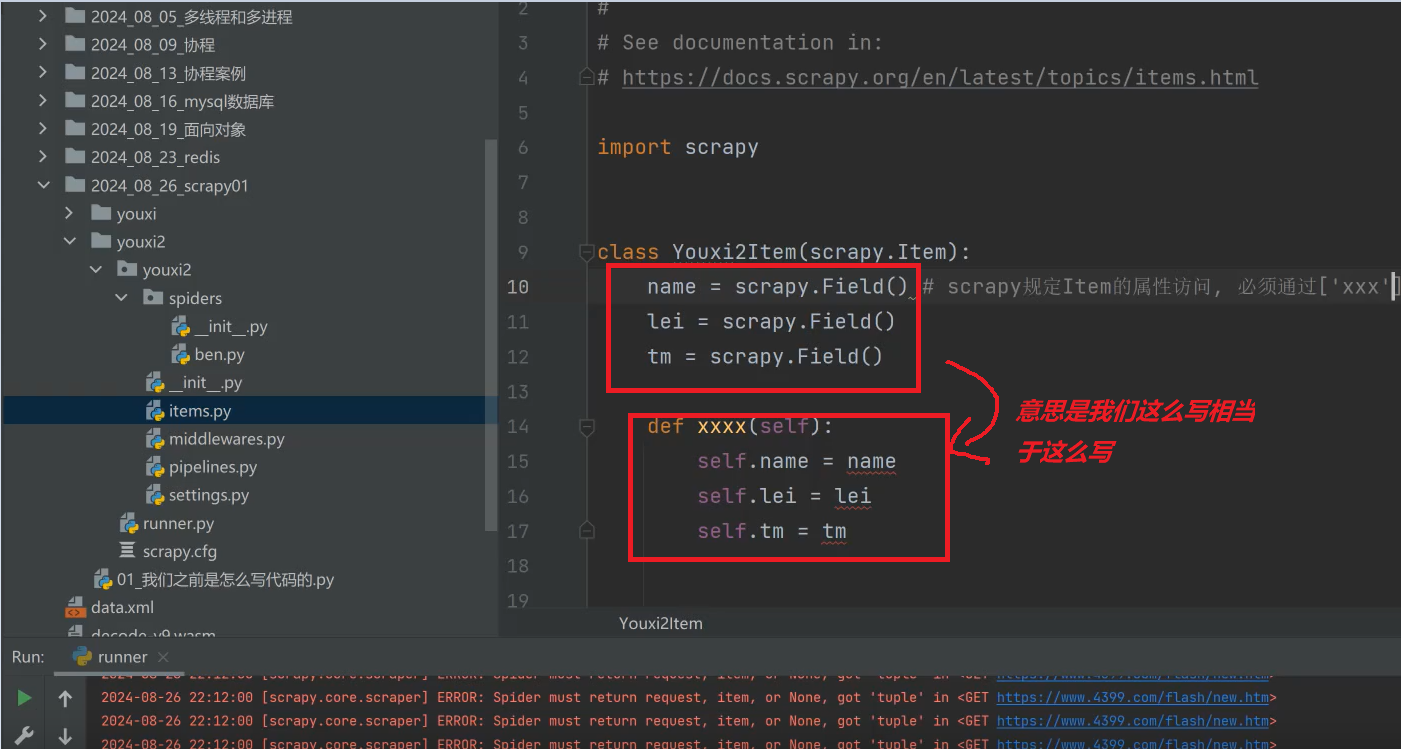
Task: Click icon of 01_我们之前是怎么写代码的.py
Action: pyautogui.click(x=103, y=579)
